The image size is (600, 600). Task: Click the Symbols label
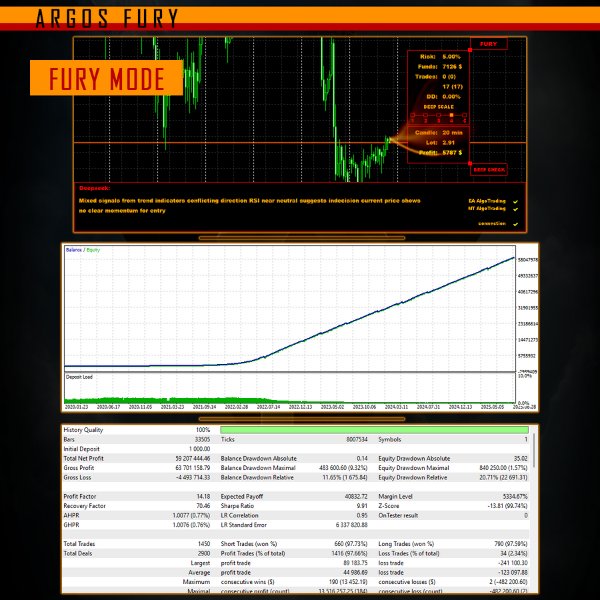pyautogui.click(x=390, y=439)
